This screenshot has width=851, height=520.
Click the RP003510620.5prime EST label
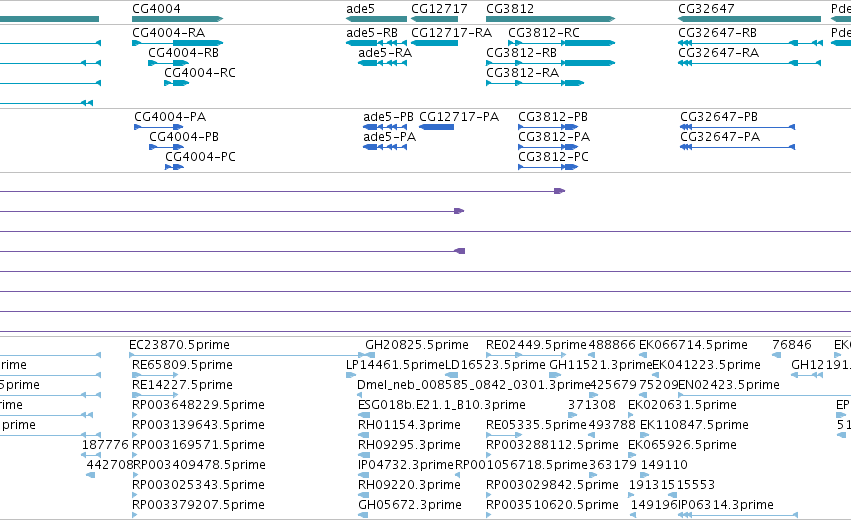(552, 505)
